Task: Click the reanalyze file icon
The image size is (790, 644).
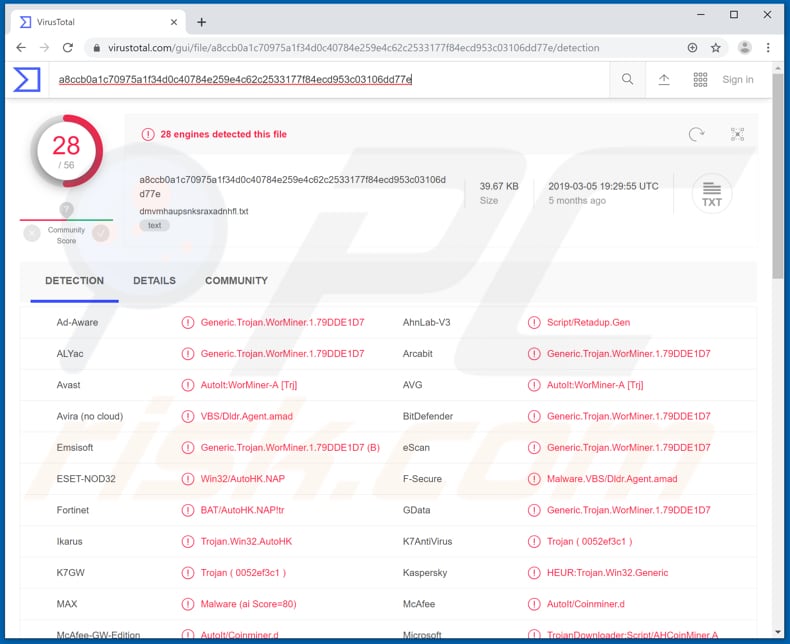Action: pyautogui.click(x=696, y=134)
